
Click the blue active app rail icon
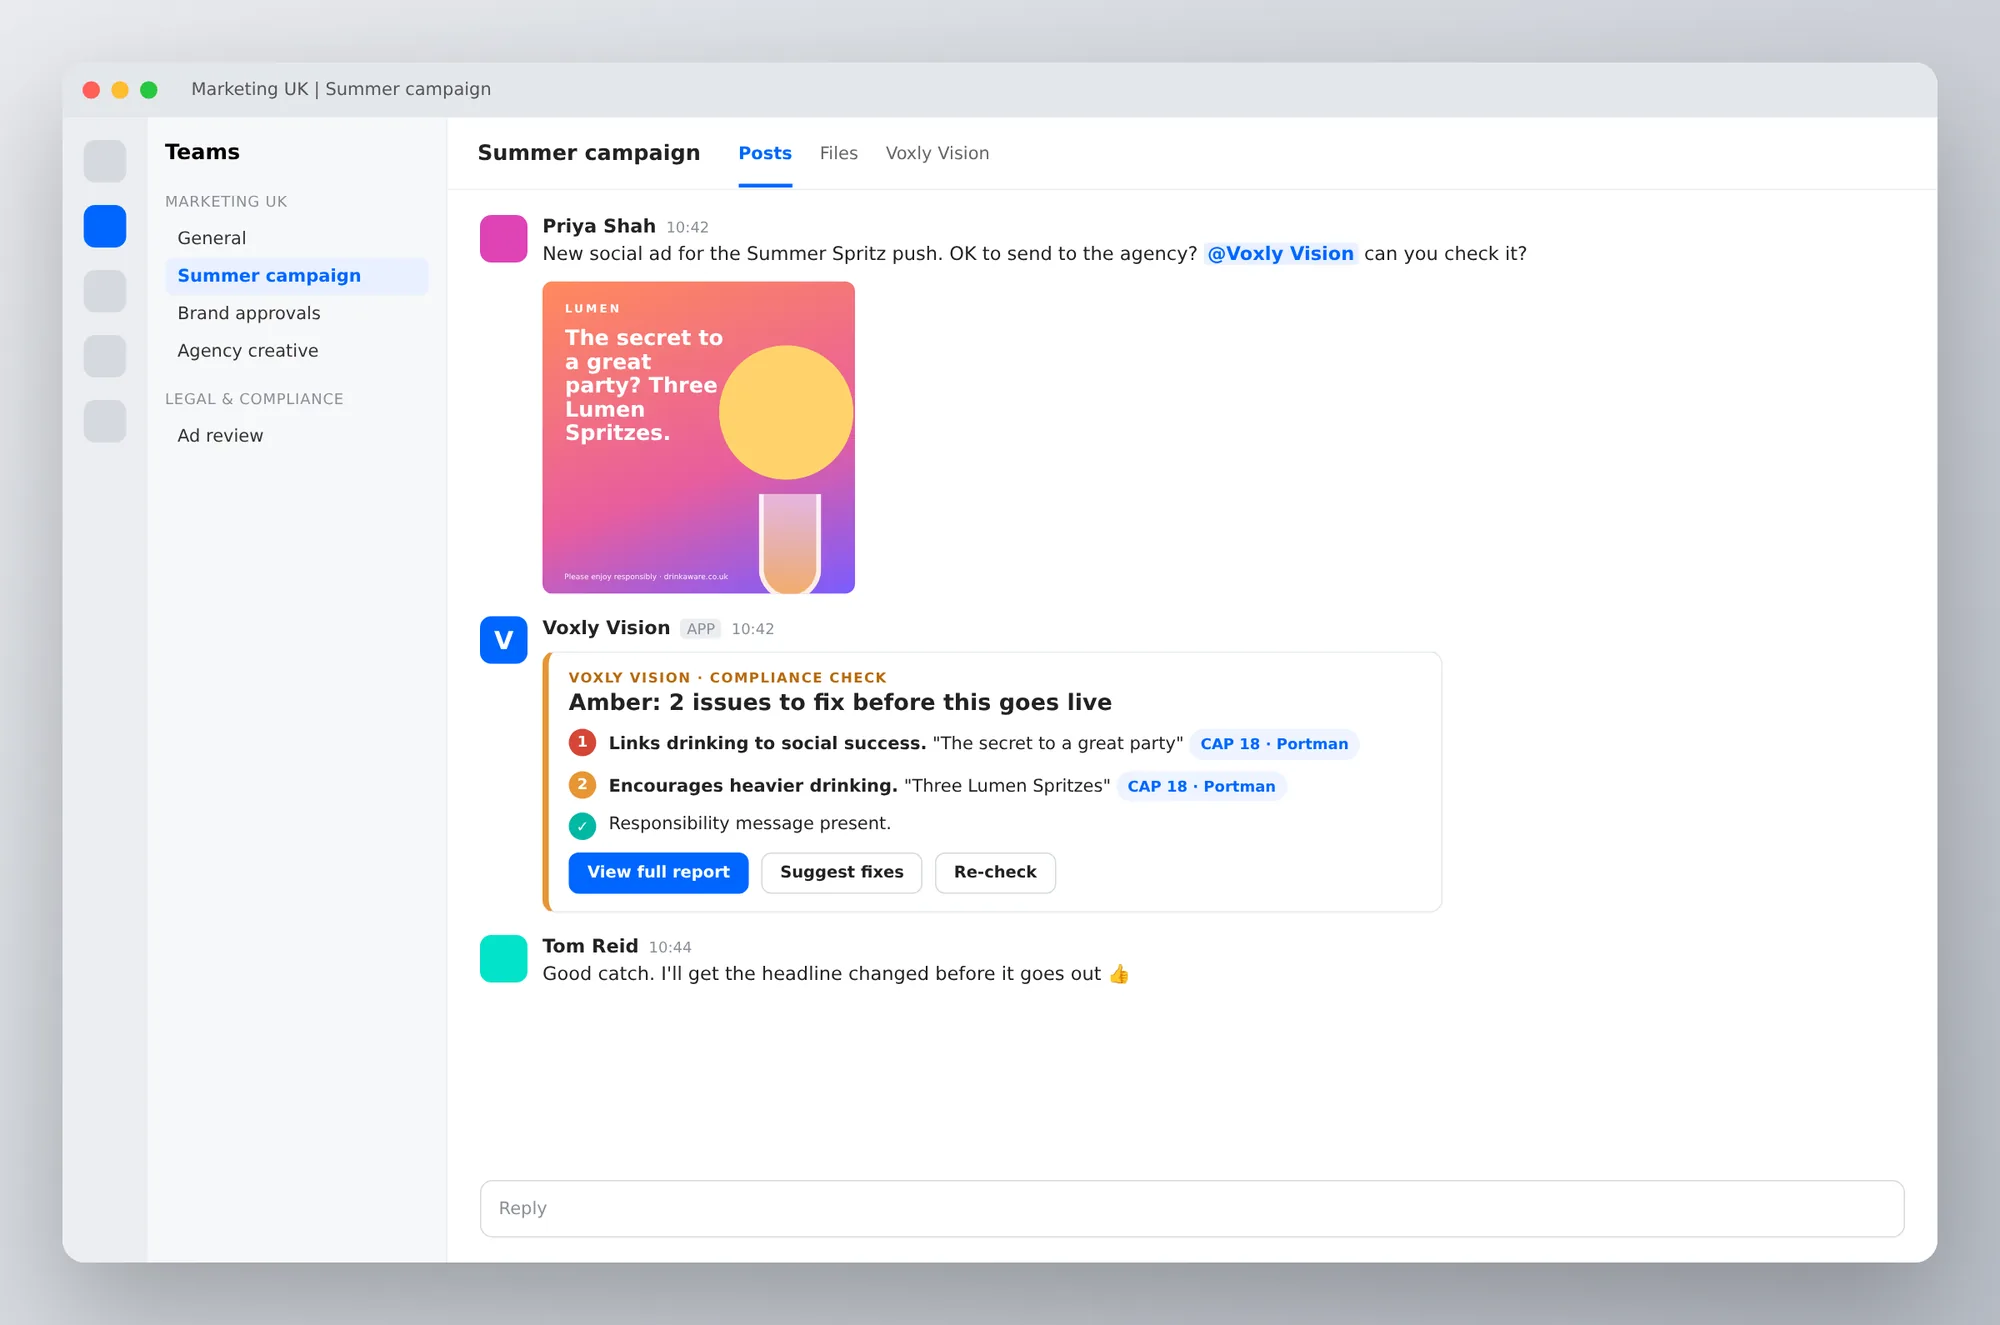point(105,226)
